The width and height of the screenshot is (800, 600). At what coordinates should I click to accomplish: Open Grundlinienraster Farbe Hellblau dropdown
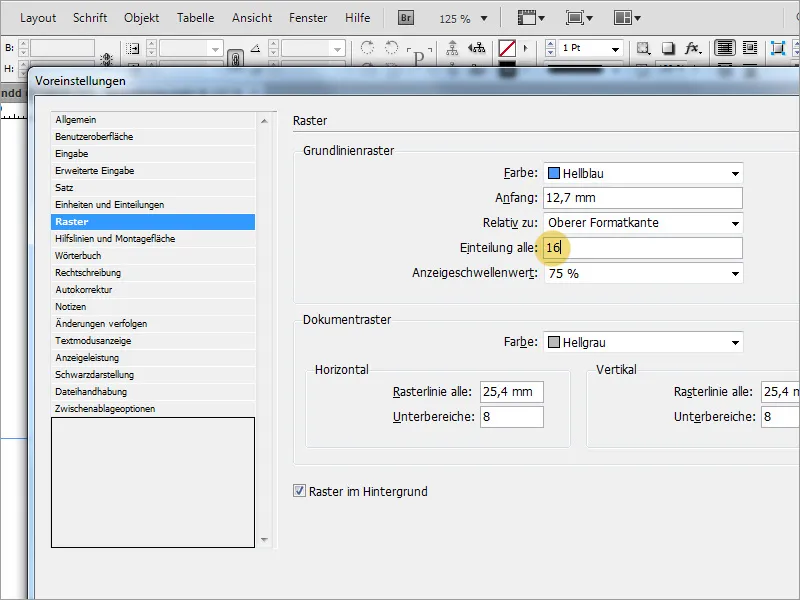[643, 173]
